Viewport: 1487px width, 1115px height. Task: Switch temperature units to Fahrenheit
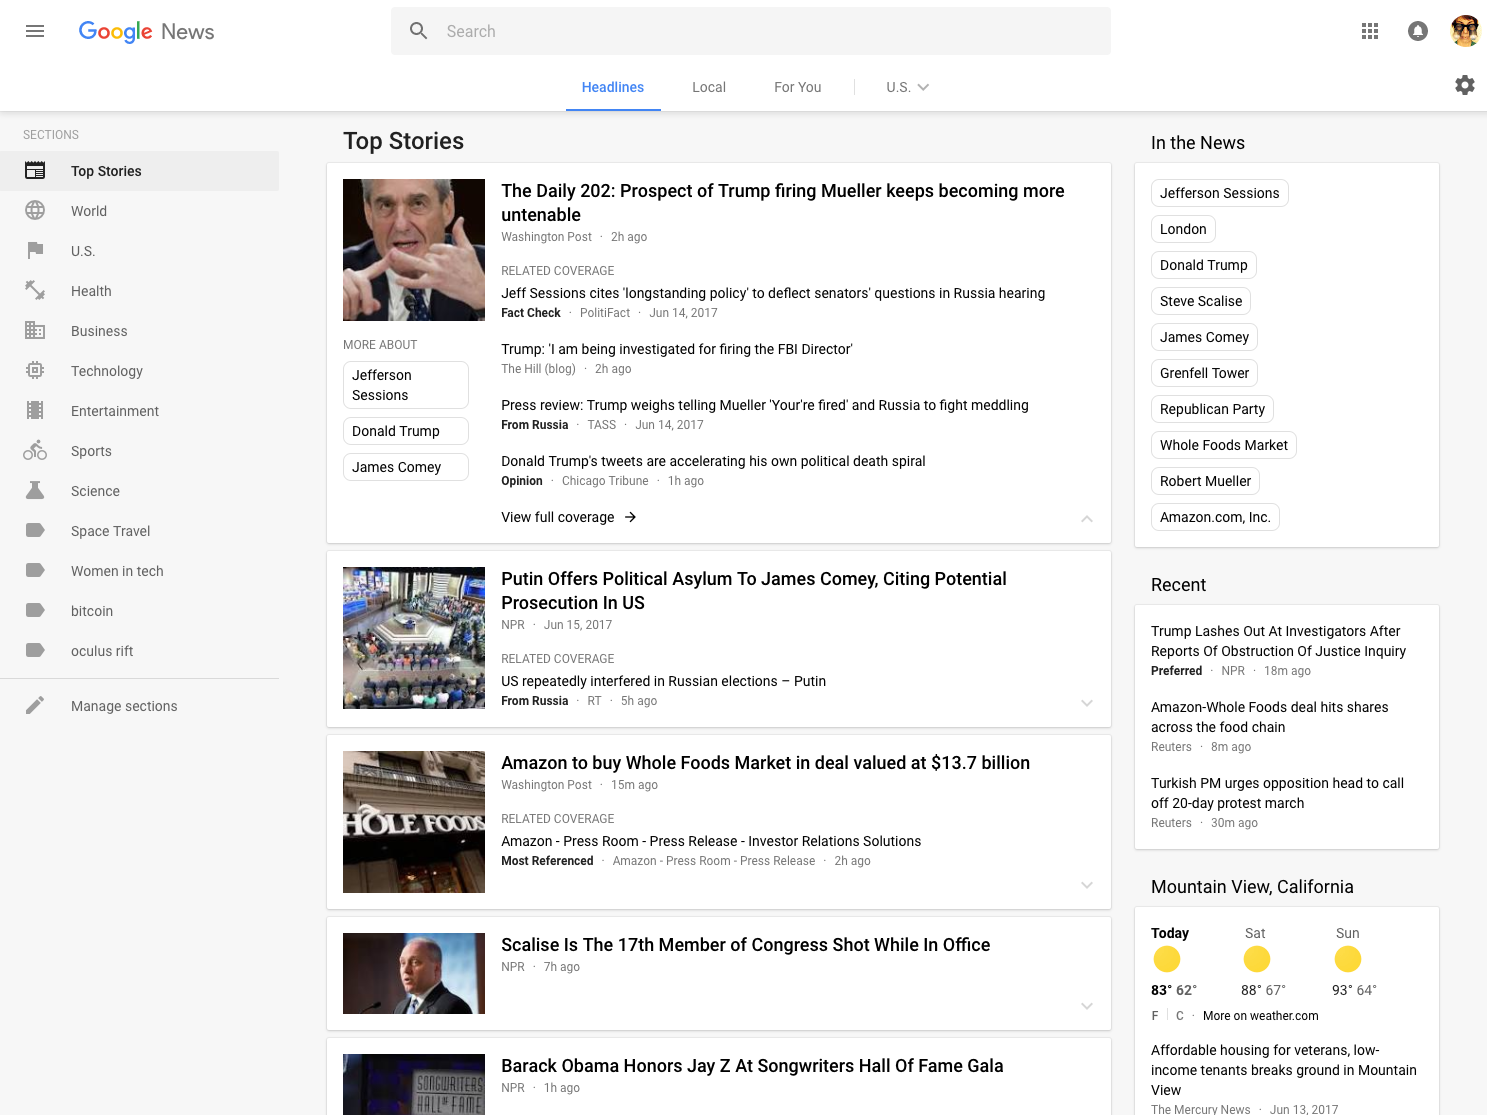(x=1155, y=1016)
